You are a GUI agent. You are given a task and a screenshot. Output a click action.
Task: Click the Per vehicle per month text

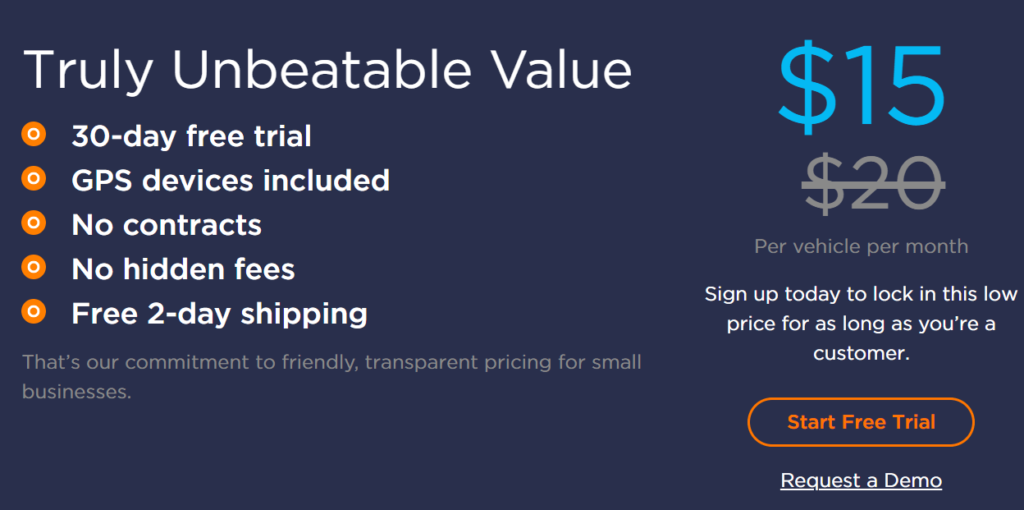point(861,246)
